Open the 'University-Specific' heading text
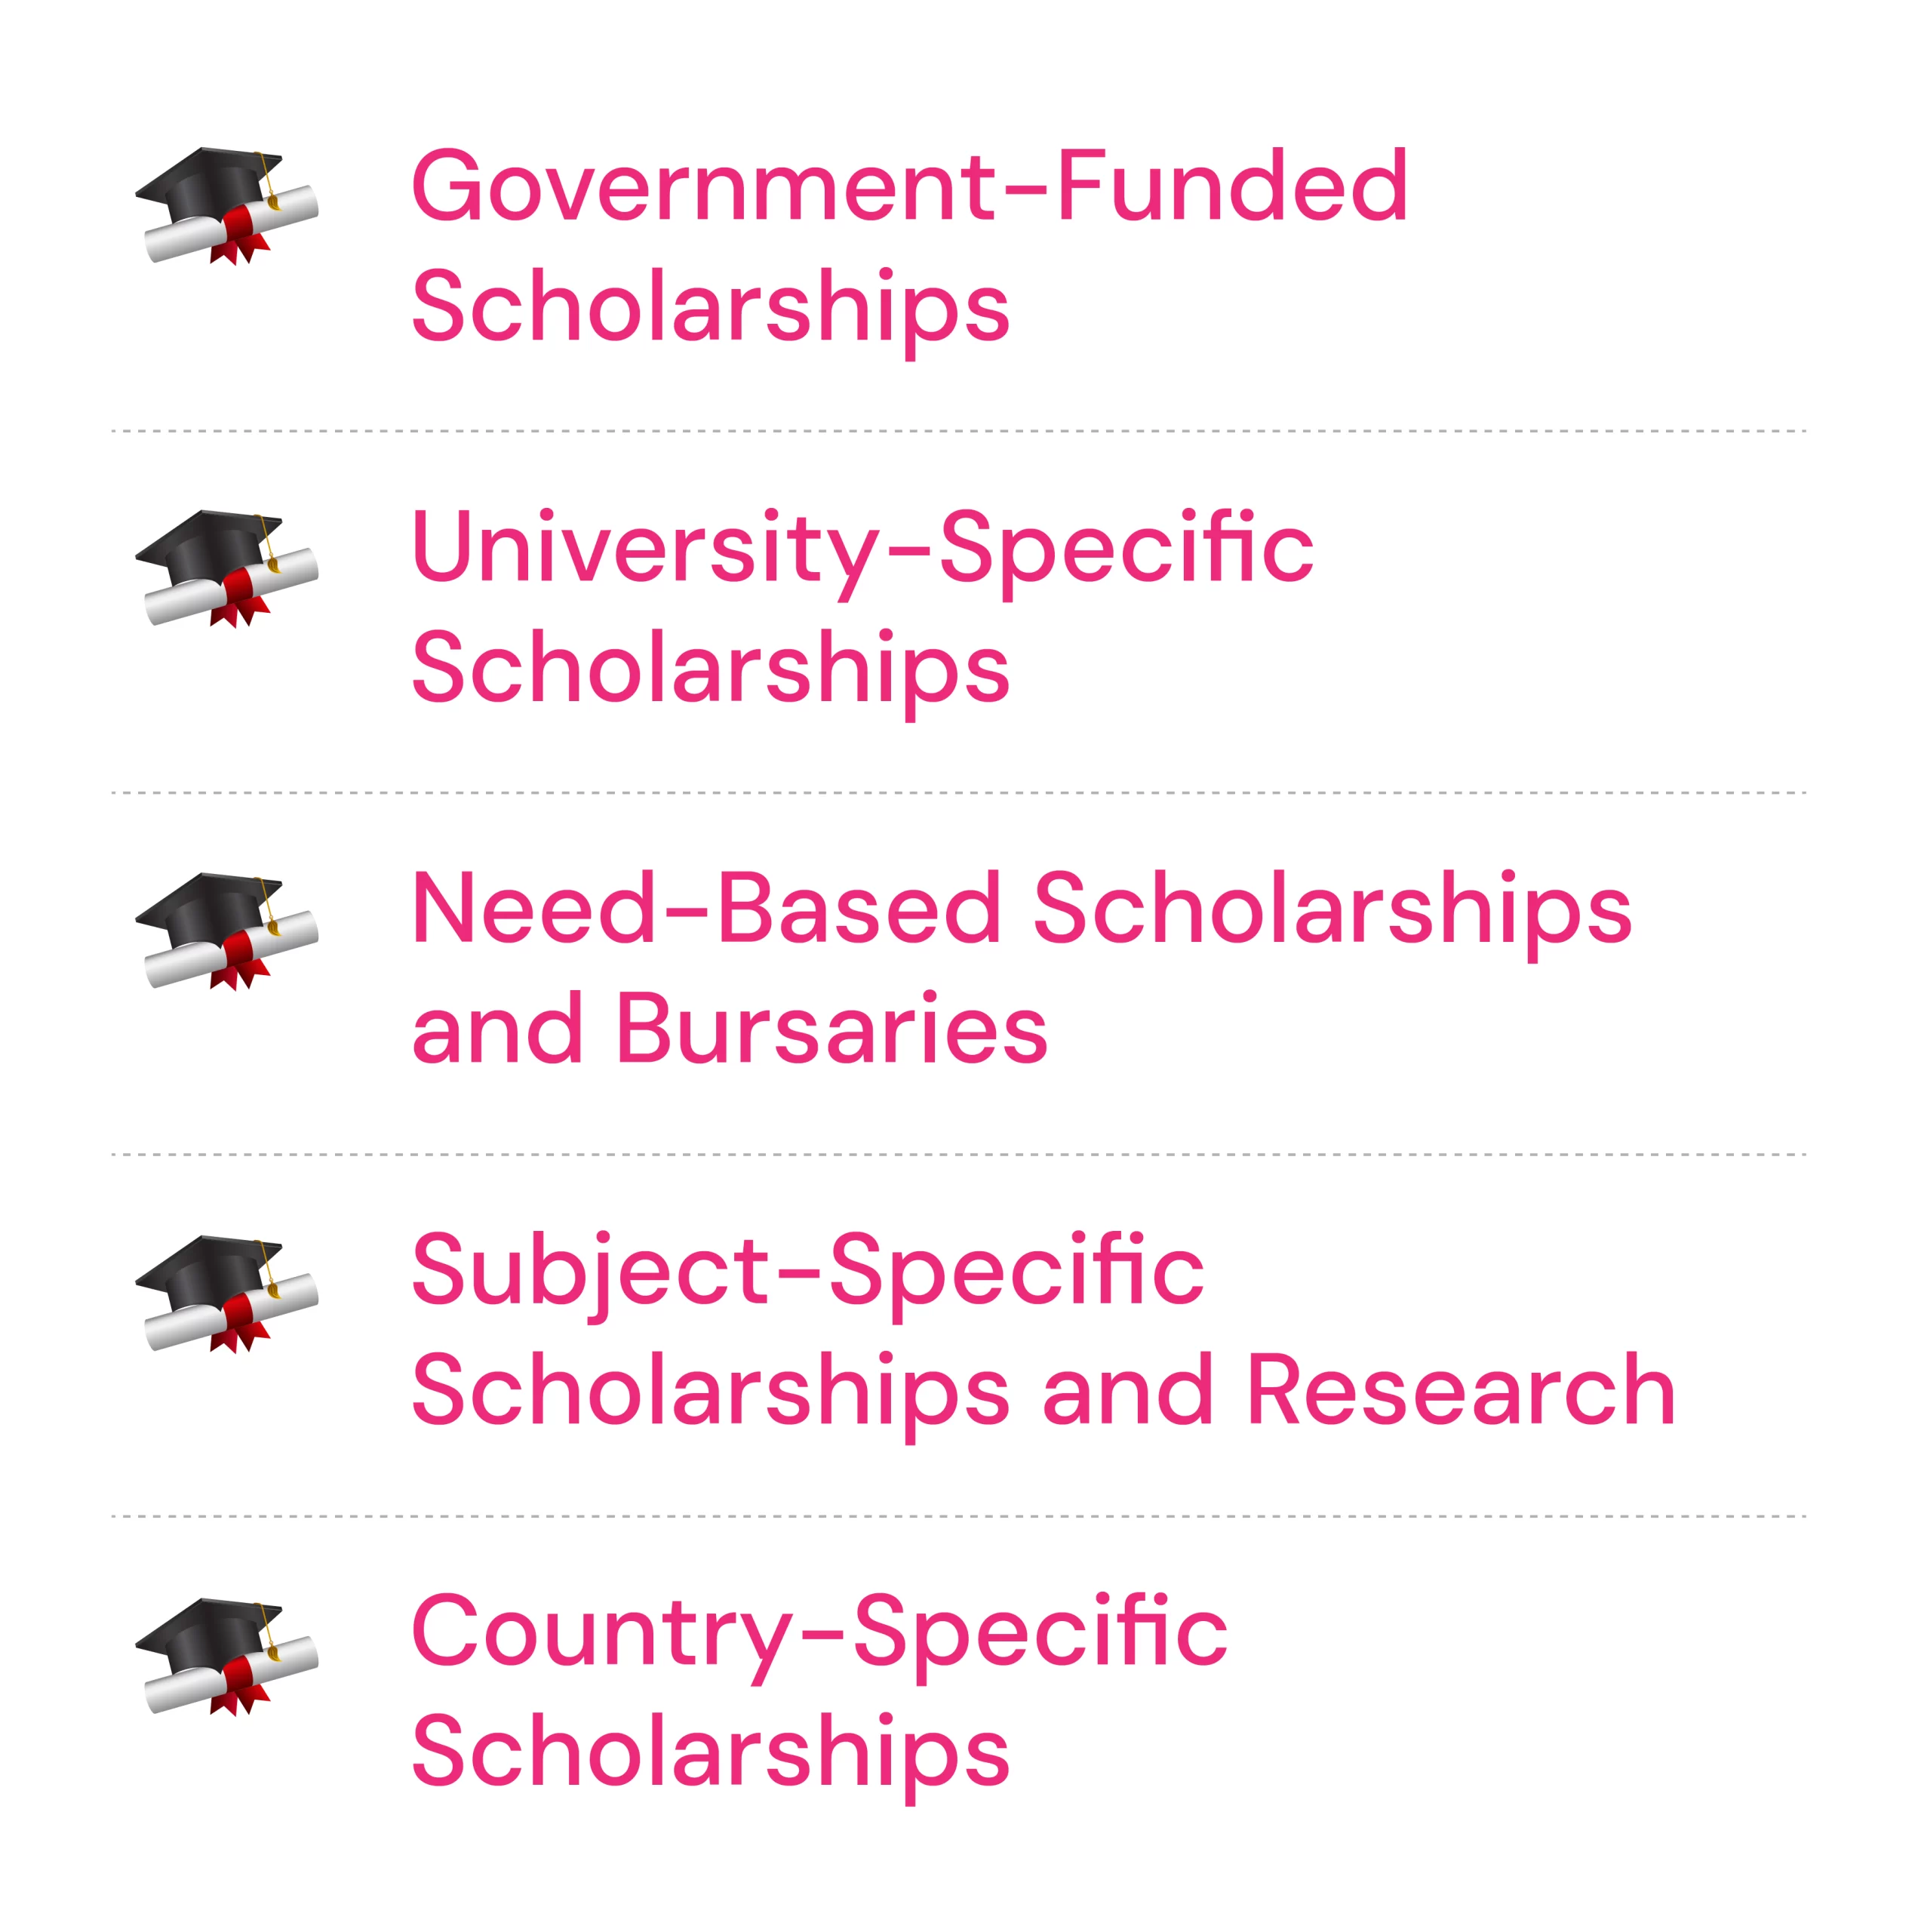 click(862, 547)
